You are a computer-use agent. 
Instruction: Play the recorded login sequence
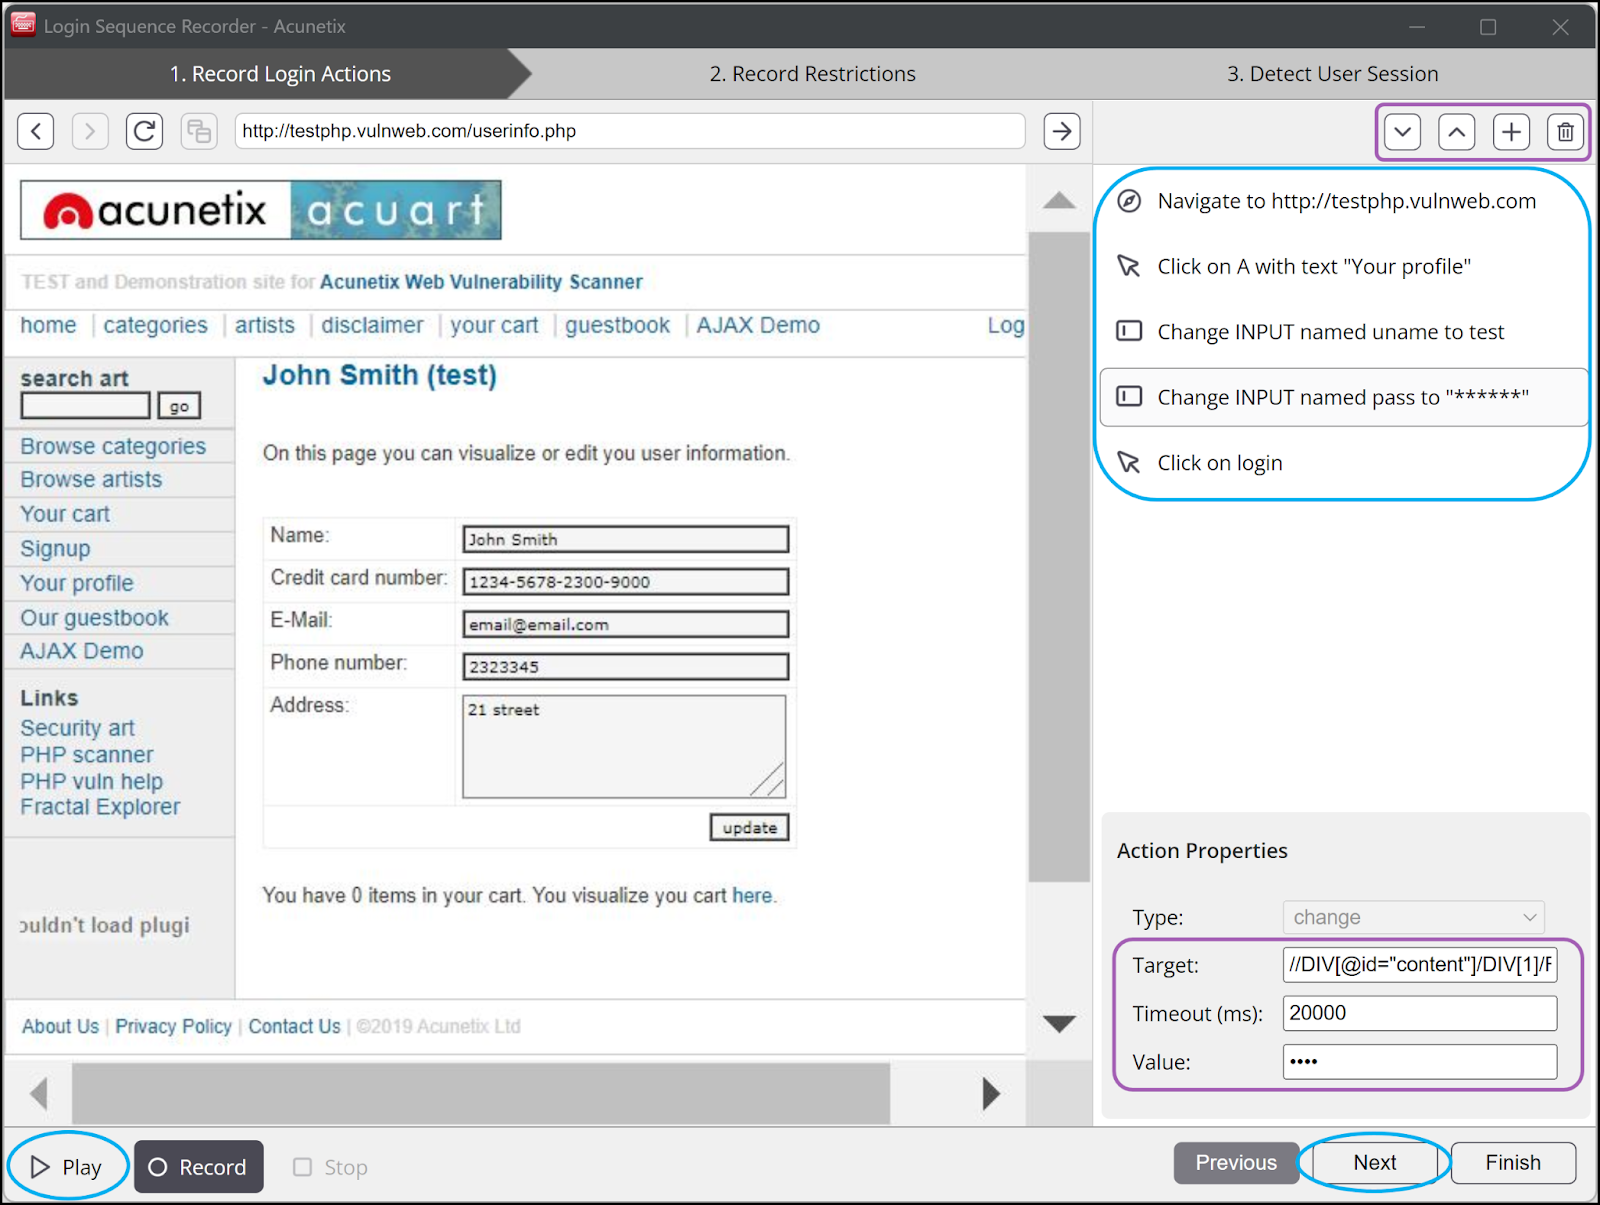(67, 1167)
